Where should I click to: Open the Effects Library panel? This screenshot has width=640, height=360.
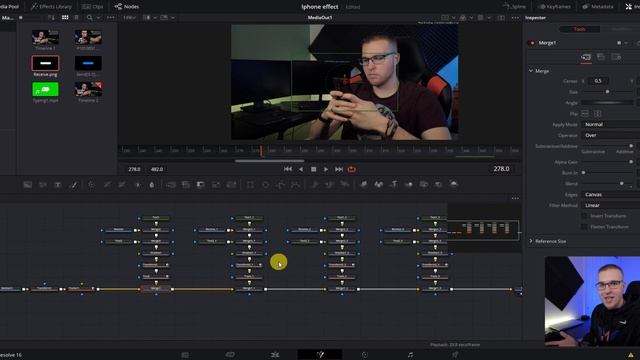click(x=51, y=7)
